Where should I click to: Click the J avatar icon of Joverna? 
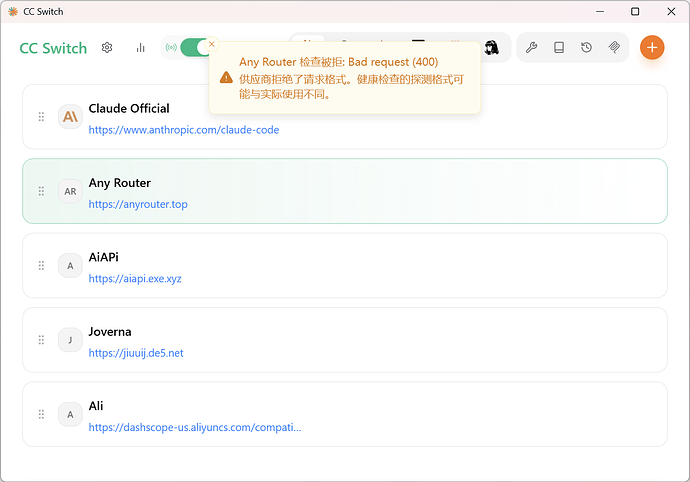click(x=70, y=340)
